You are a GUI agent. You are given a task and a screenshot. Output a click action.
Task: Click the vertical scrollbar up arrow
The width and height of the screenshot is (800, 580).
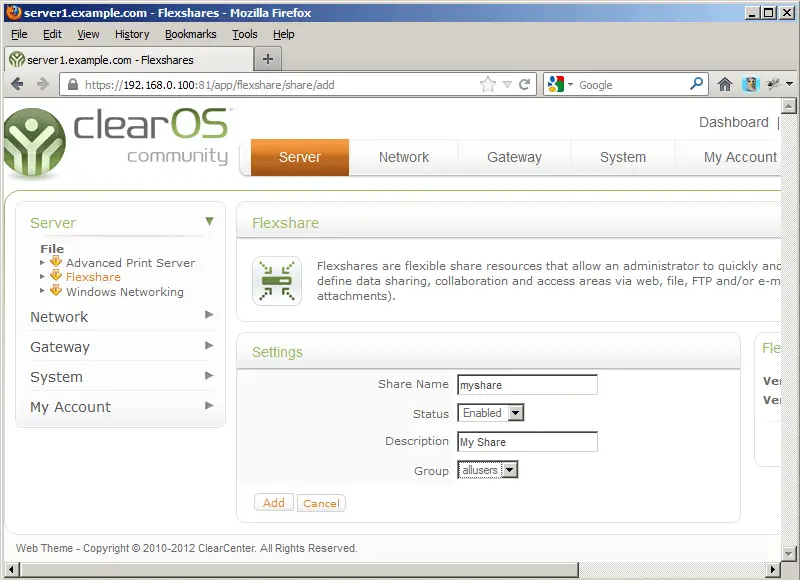pos(789,106)
